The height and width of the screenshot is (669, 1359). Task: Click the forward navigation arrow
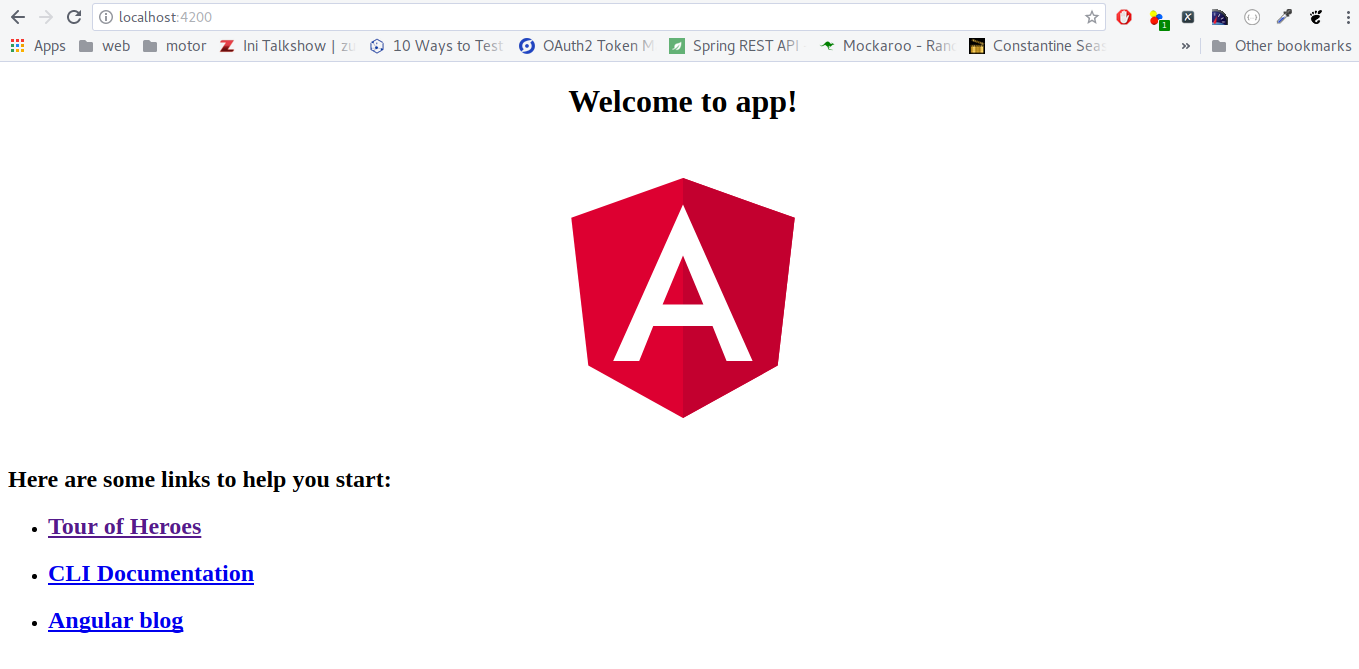pos(46,17)
